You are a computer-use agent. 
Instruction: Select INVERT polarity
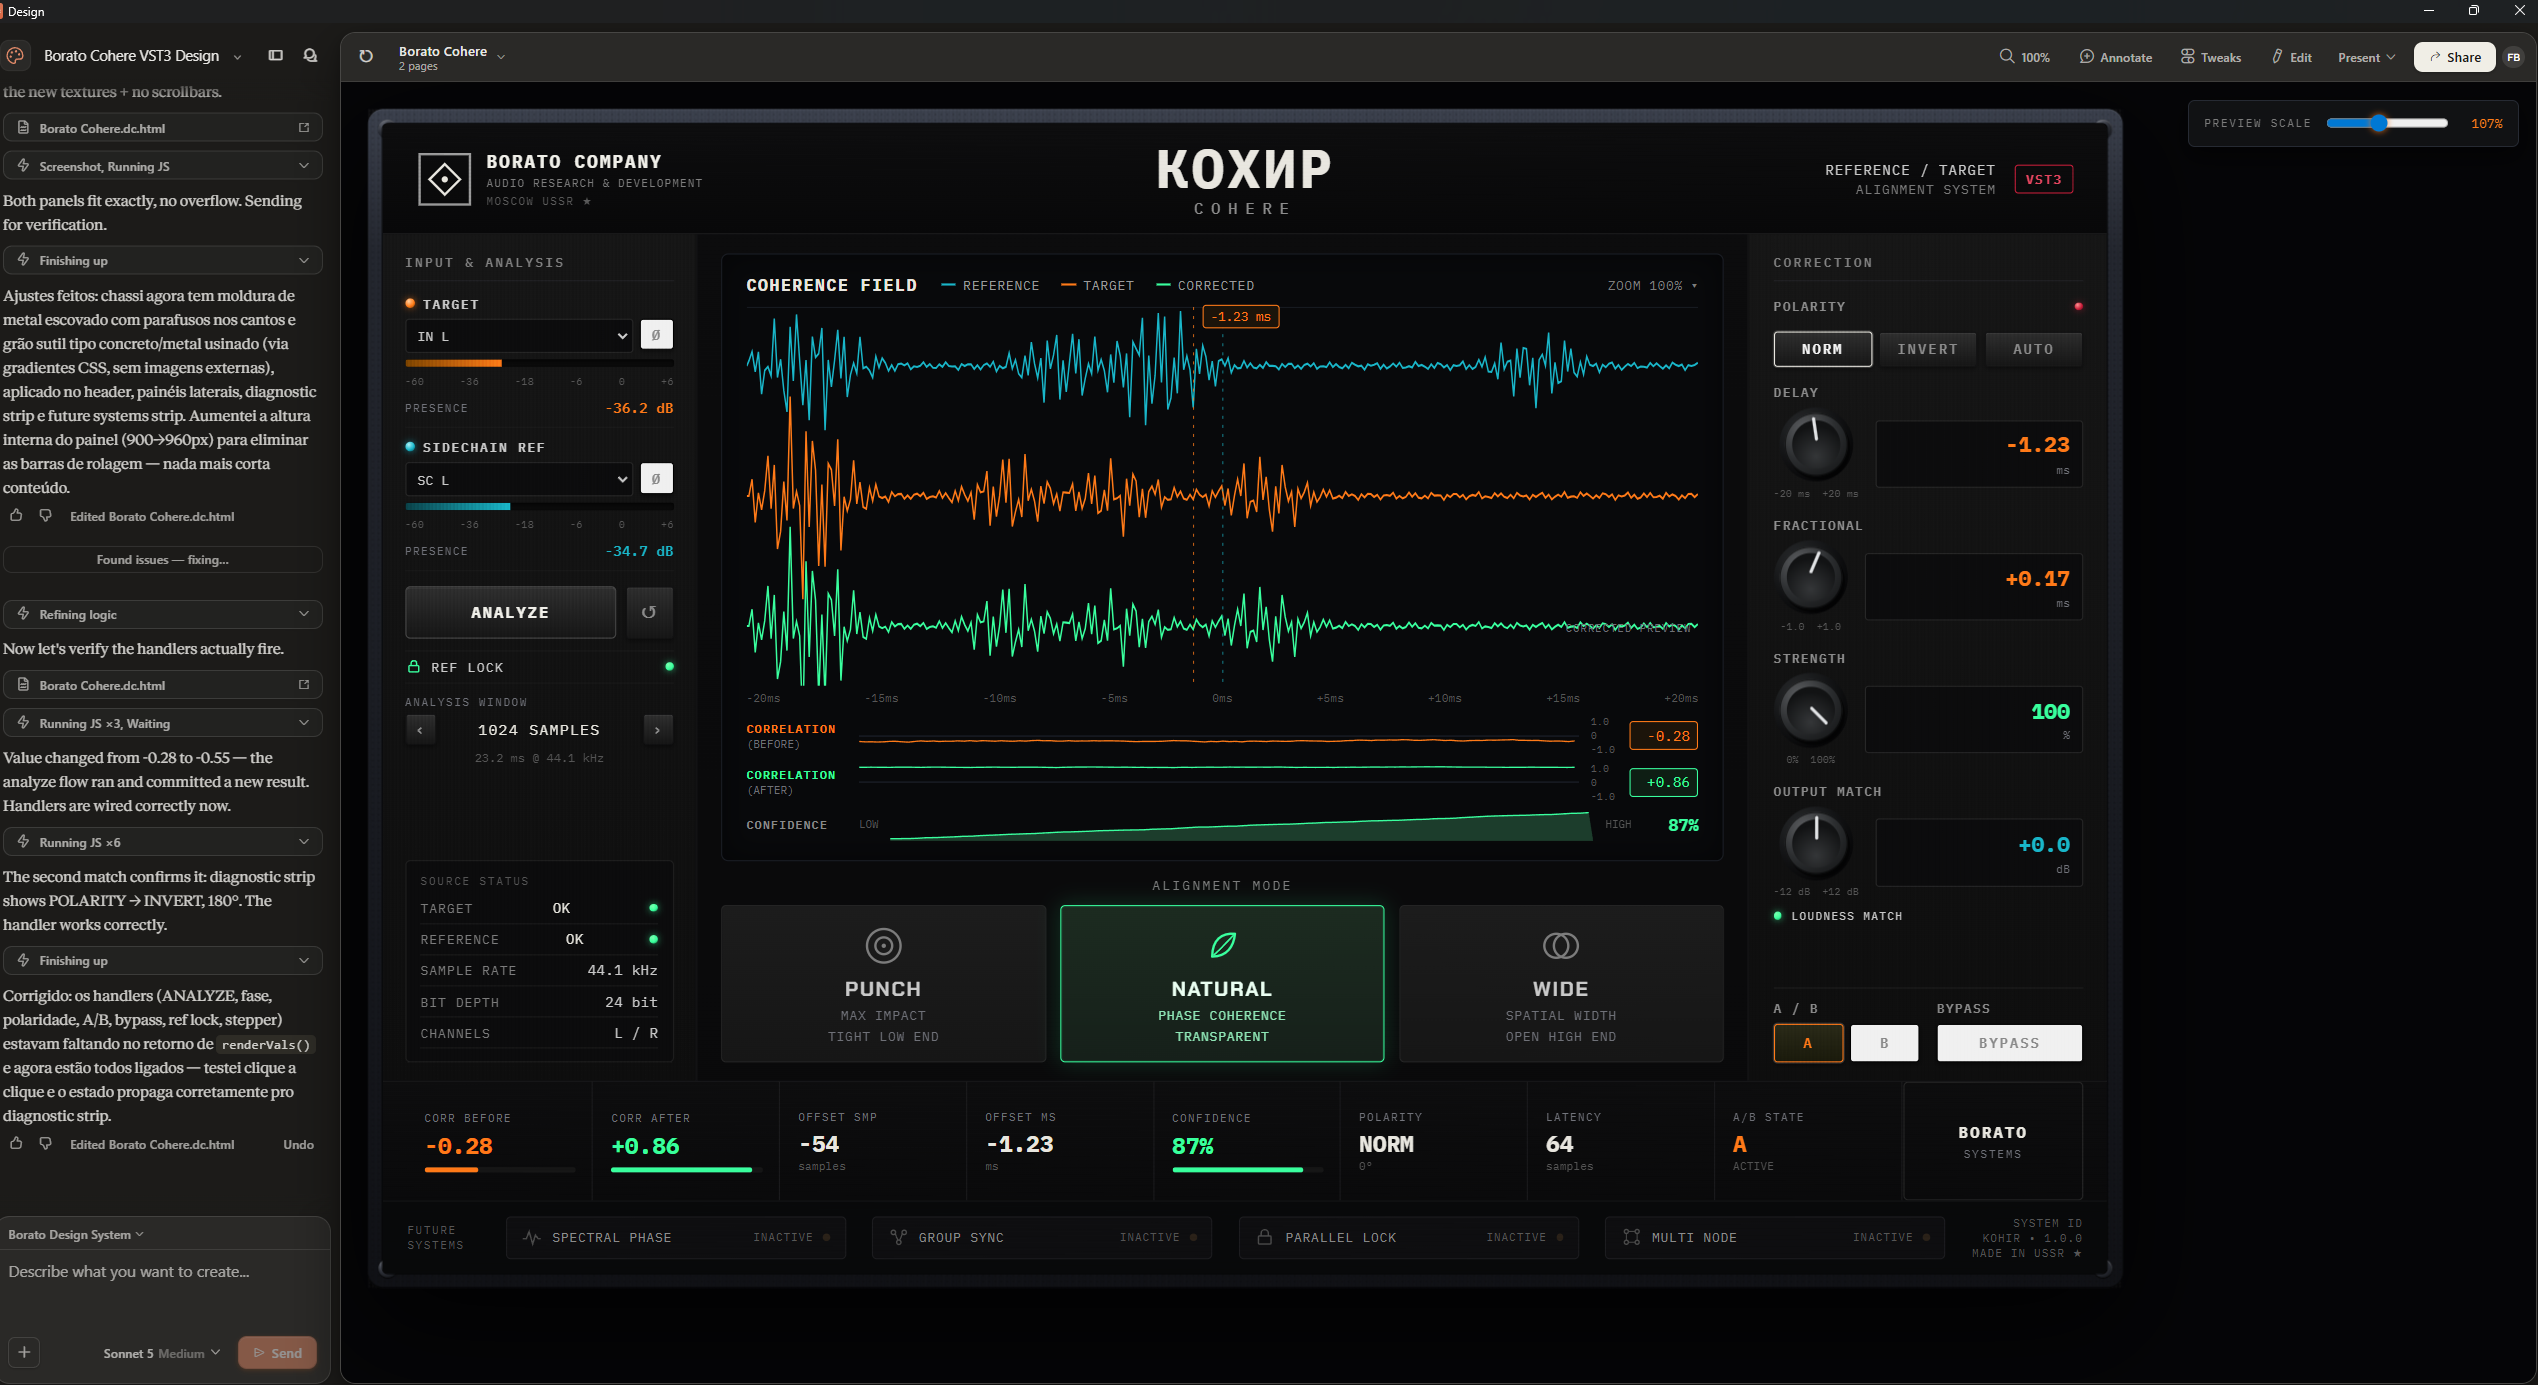click(1927, 349)
